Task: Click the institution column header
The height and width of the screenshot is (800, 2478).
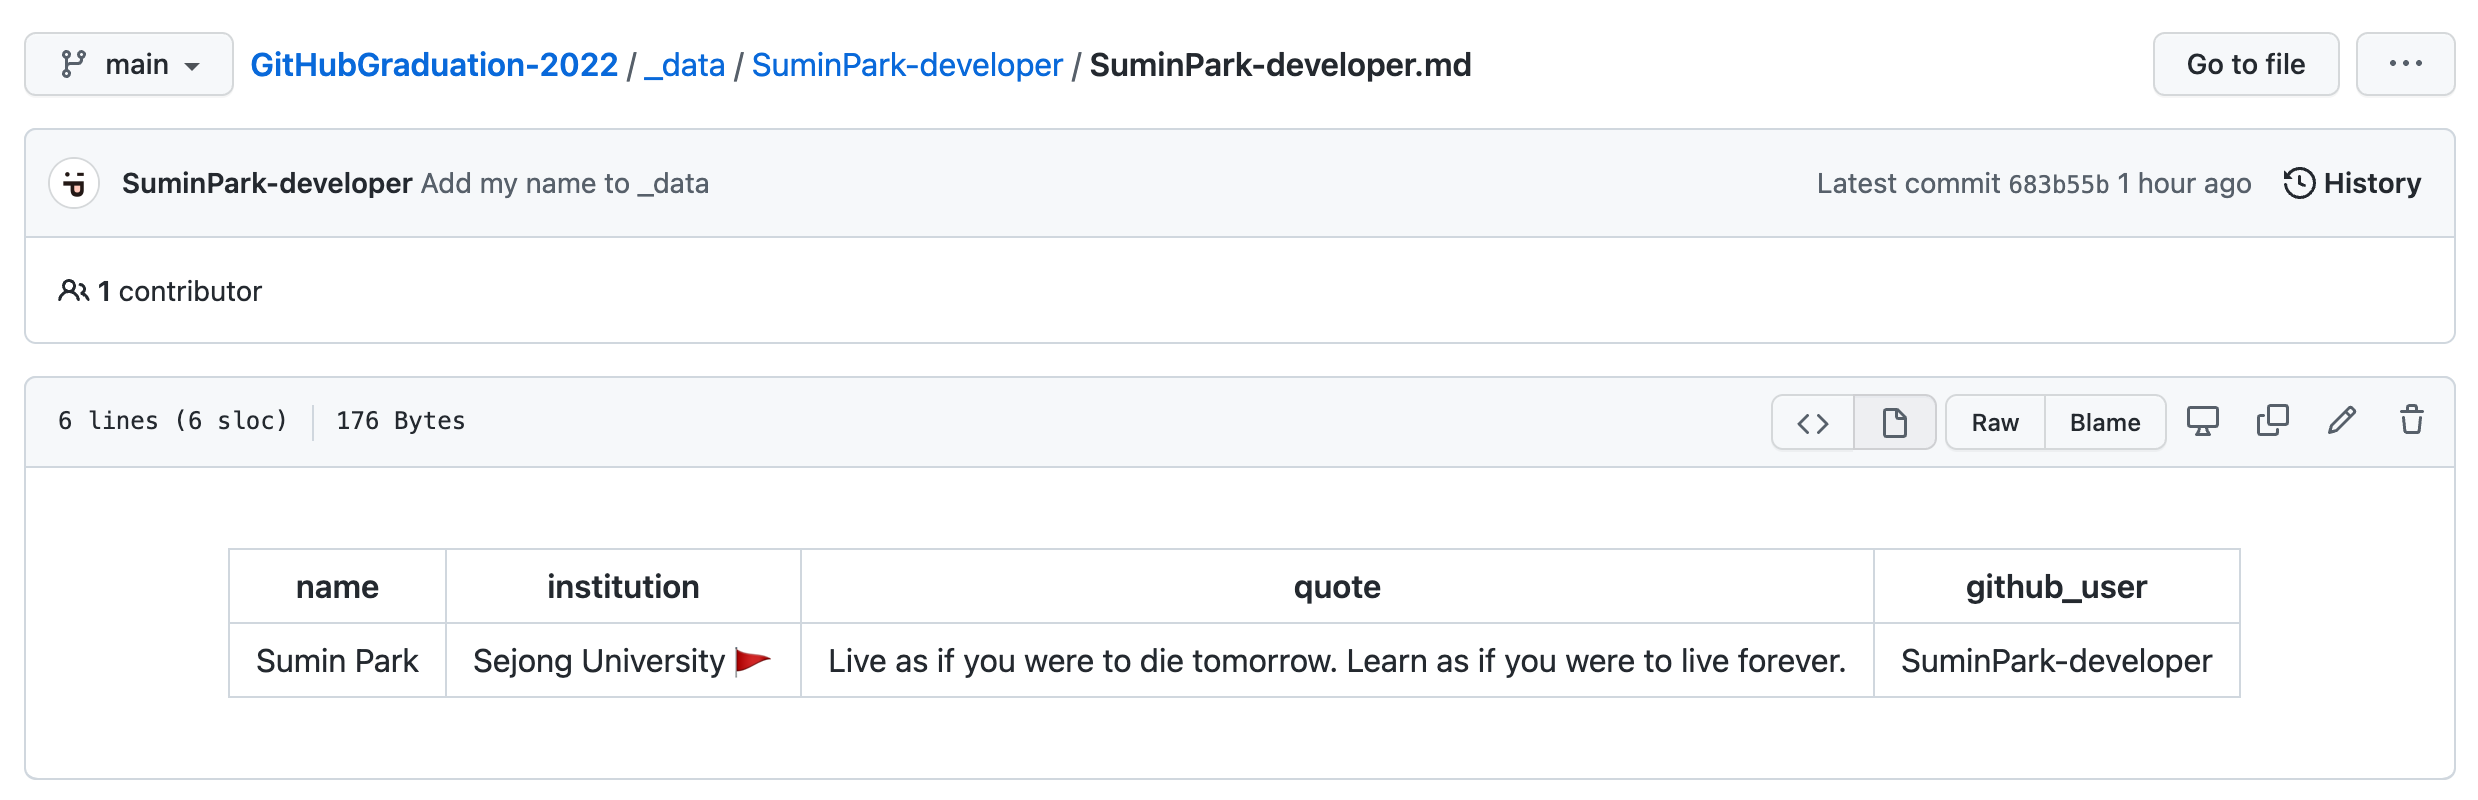Action: (x=623, y=586)
